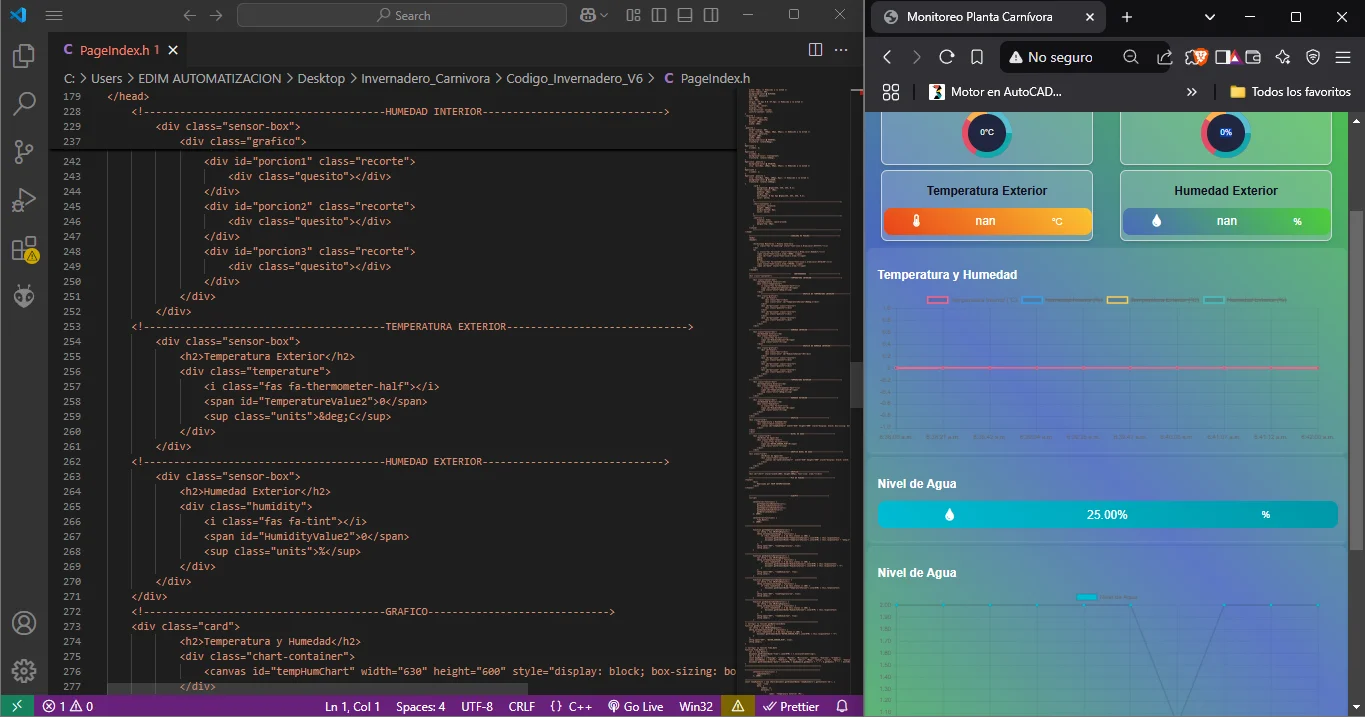Open the Search view in the sidebar
The image size is (1365, 717).
pyautogui.click(x=24, y=103)
